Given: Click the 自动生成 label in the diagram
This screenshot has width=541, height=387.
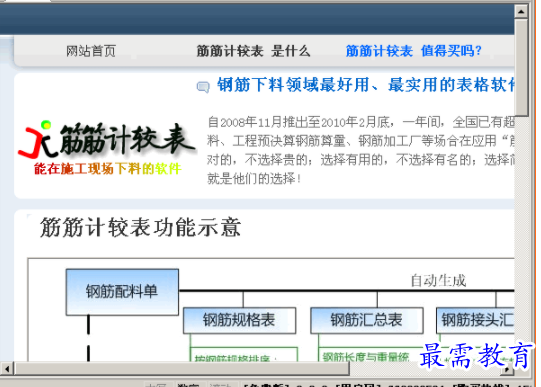Looking at the screenshot, I should tap(438, 280).
